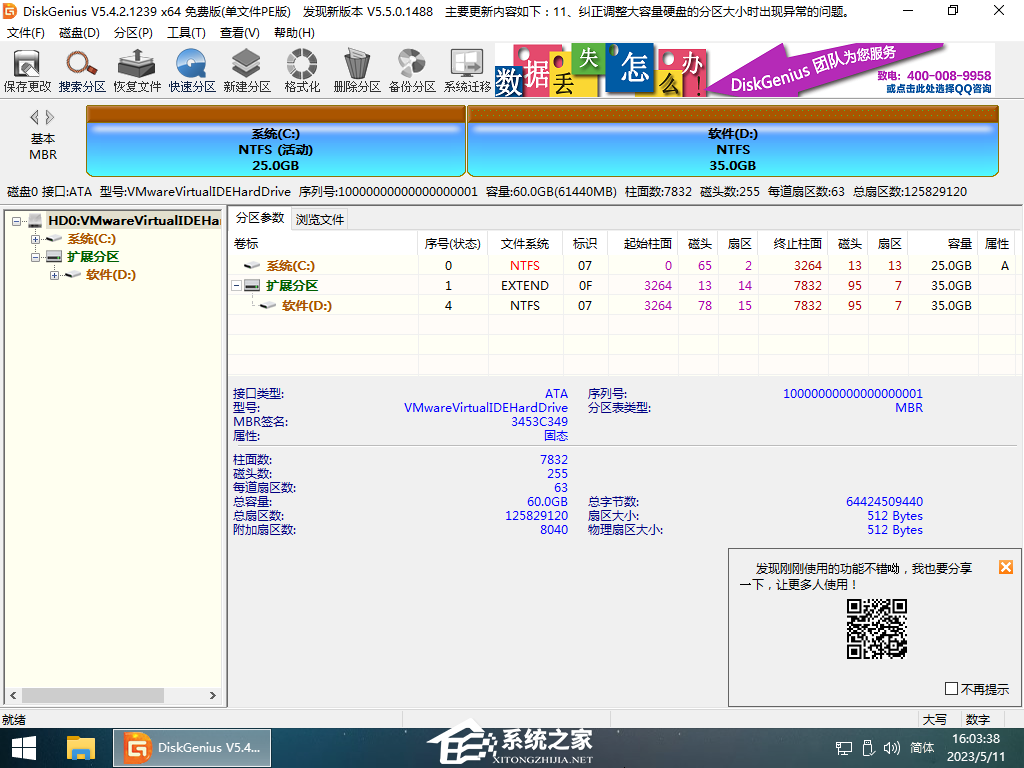Viewport: 1024px width, 768px height.
Task: Open File Explorer from the taskbar
Action: click(80, 748)
